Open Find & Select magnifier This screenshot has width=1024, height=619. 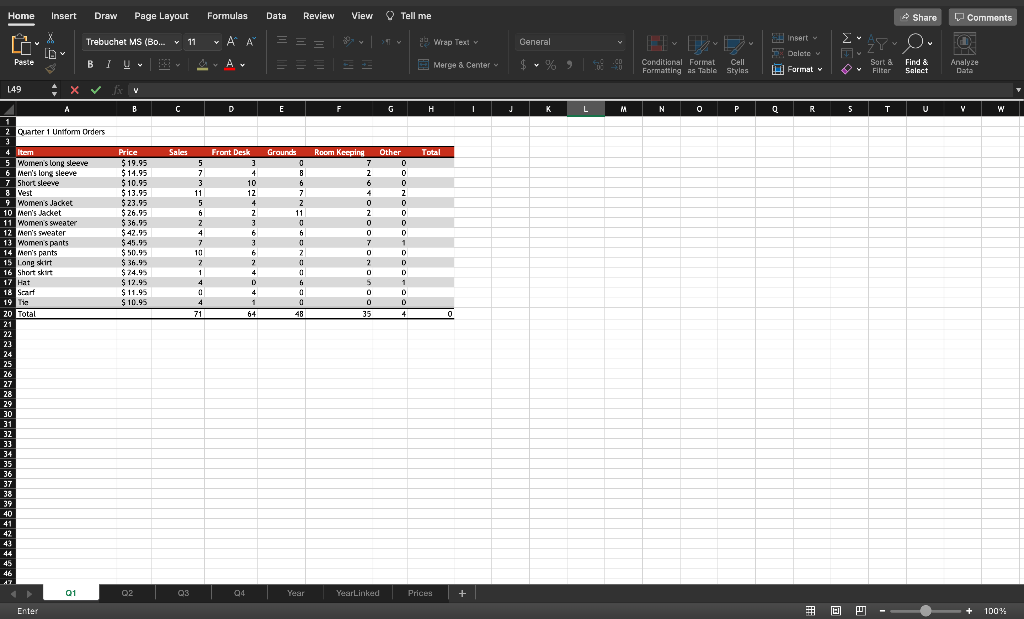(x=916, y=54)
